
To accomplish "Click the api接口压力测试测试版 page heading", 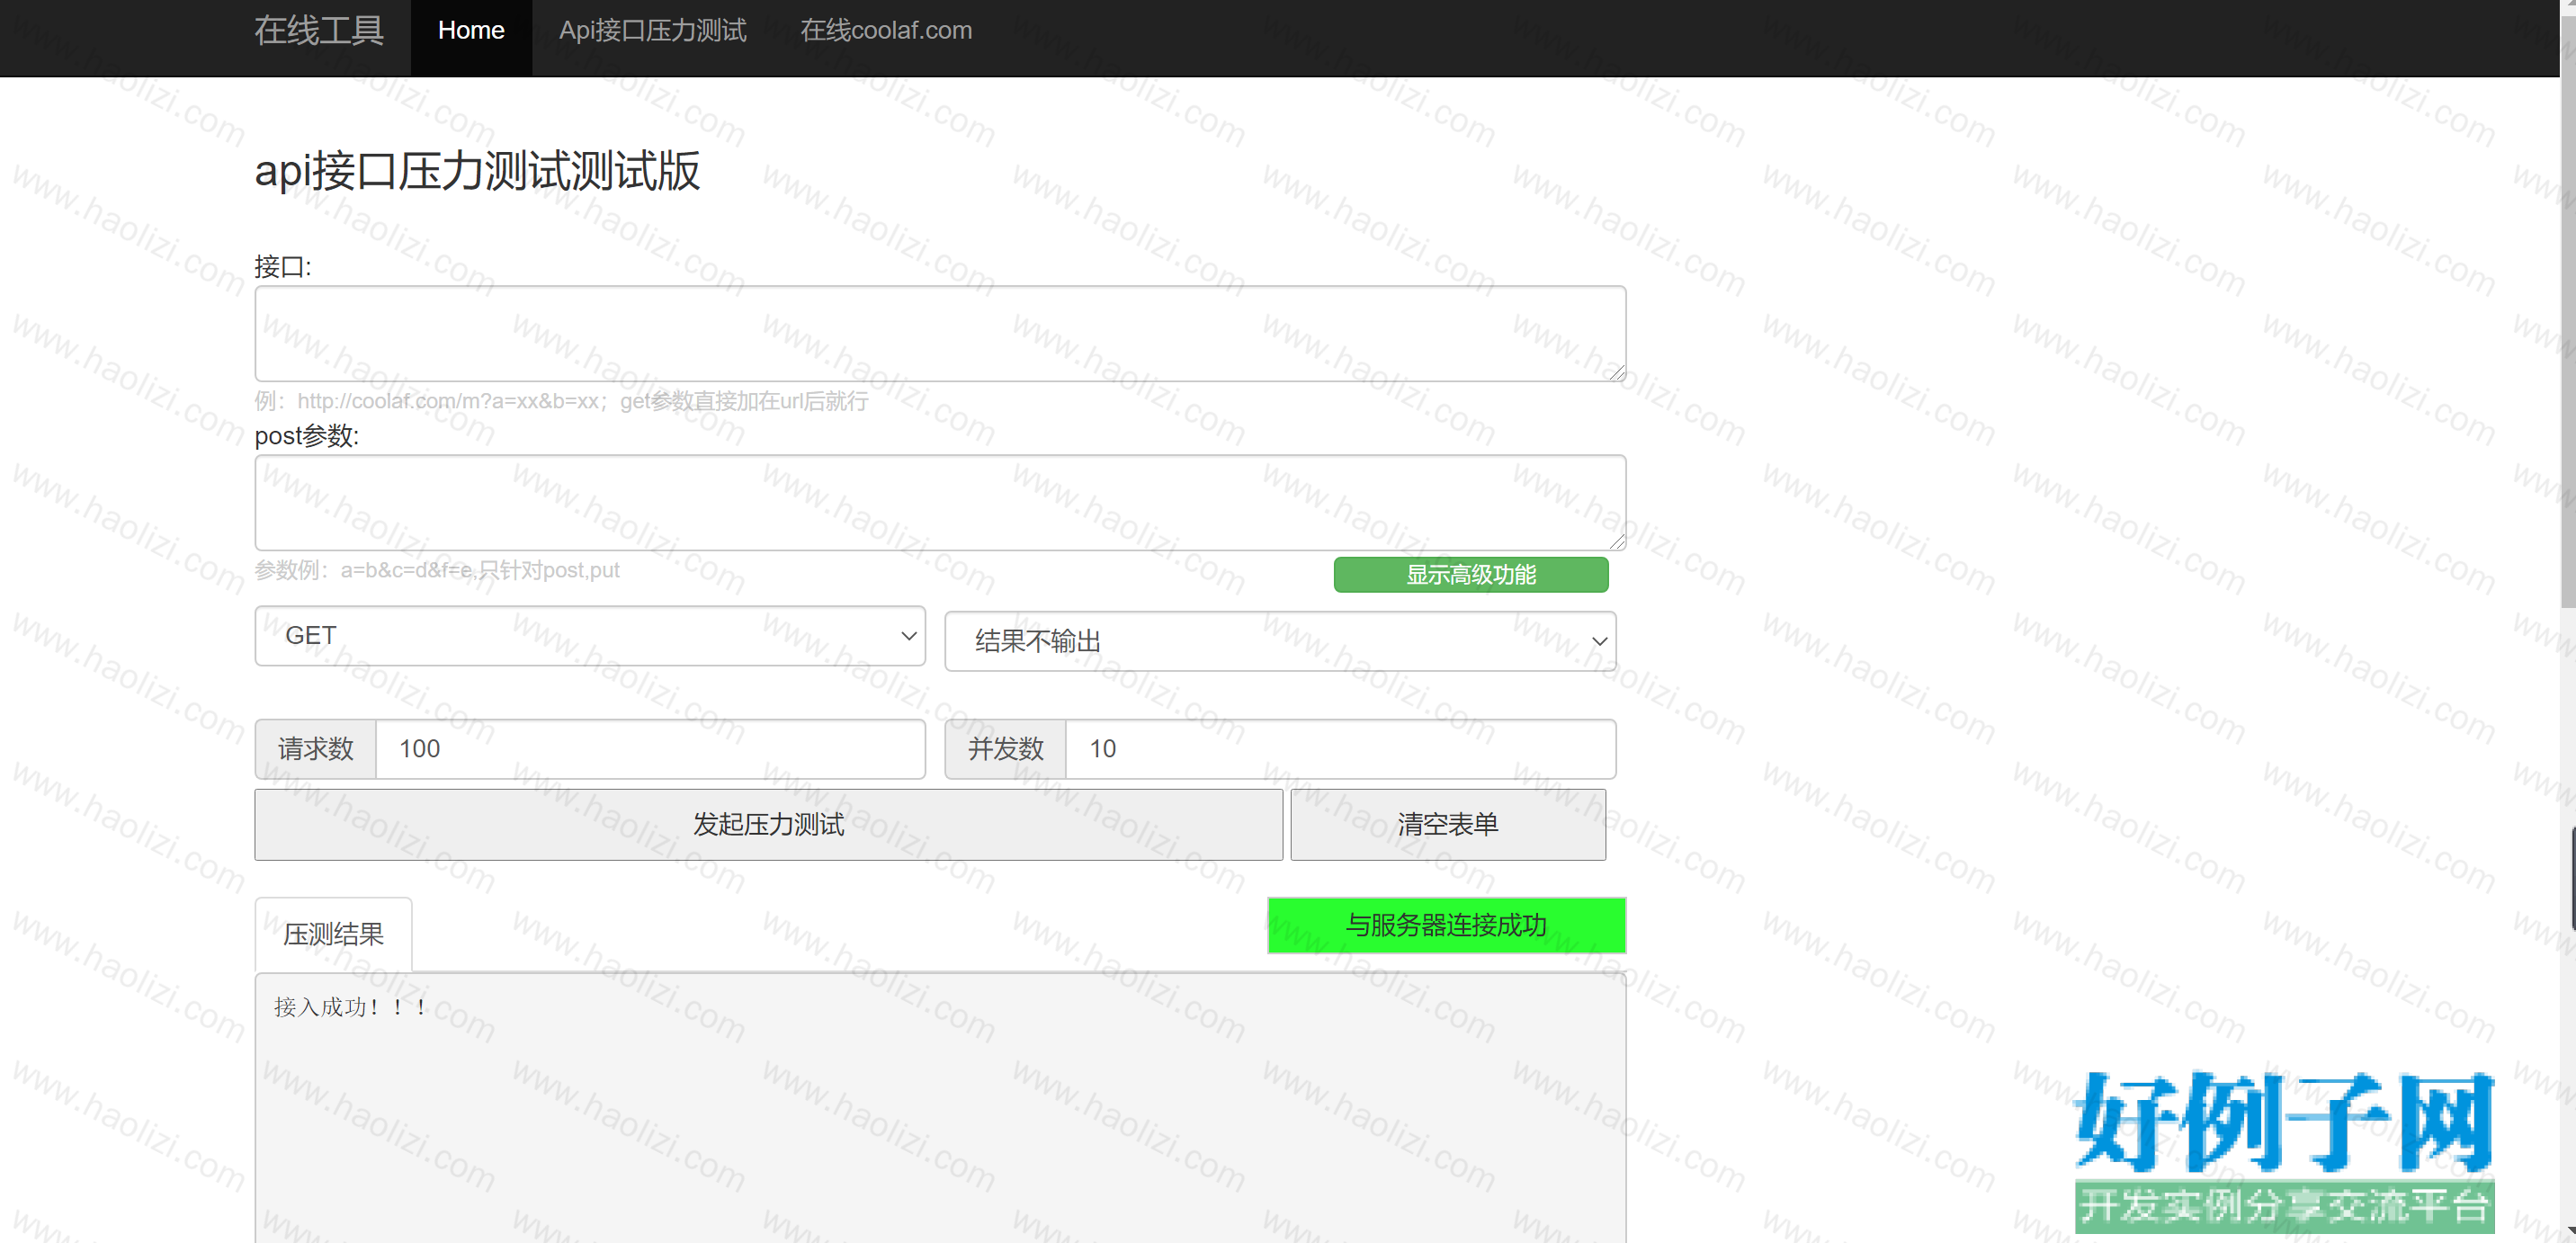I will point(477,171).
